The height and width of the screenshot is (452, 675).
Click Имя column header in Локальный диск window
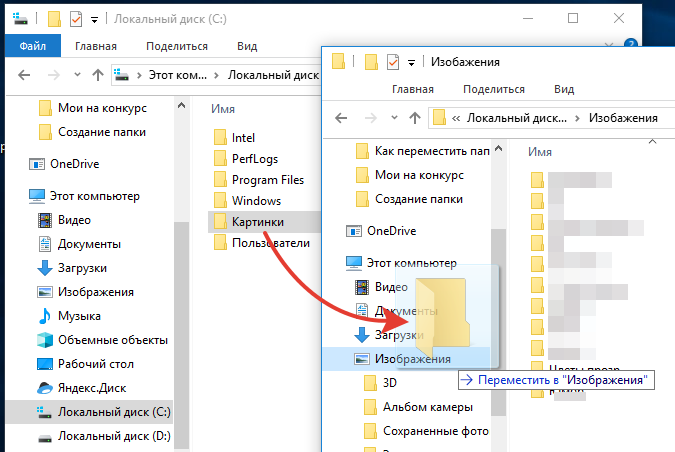coord(223,109)
